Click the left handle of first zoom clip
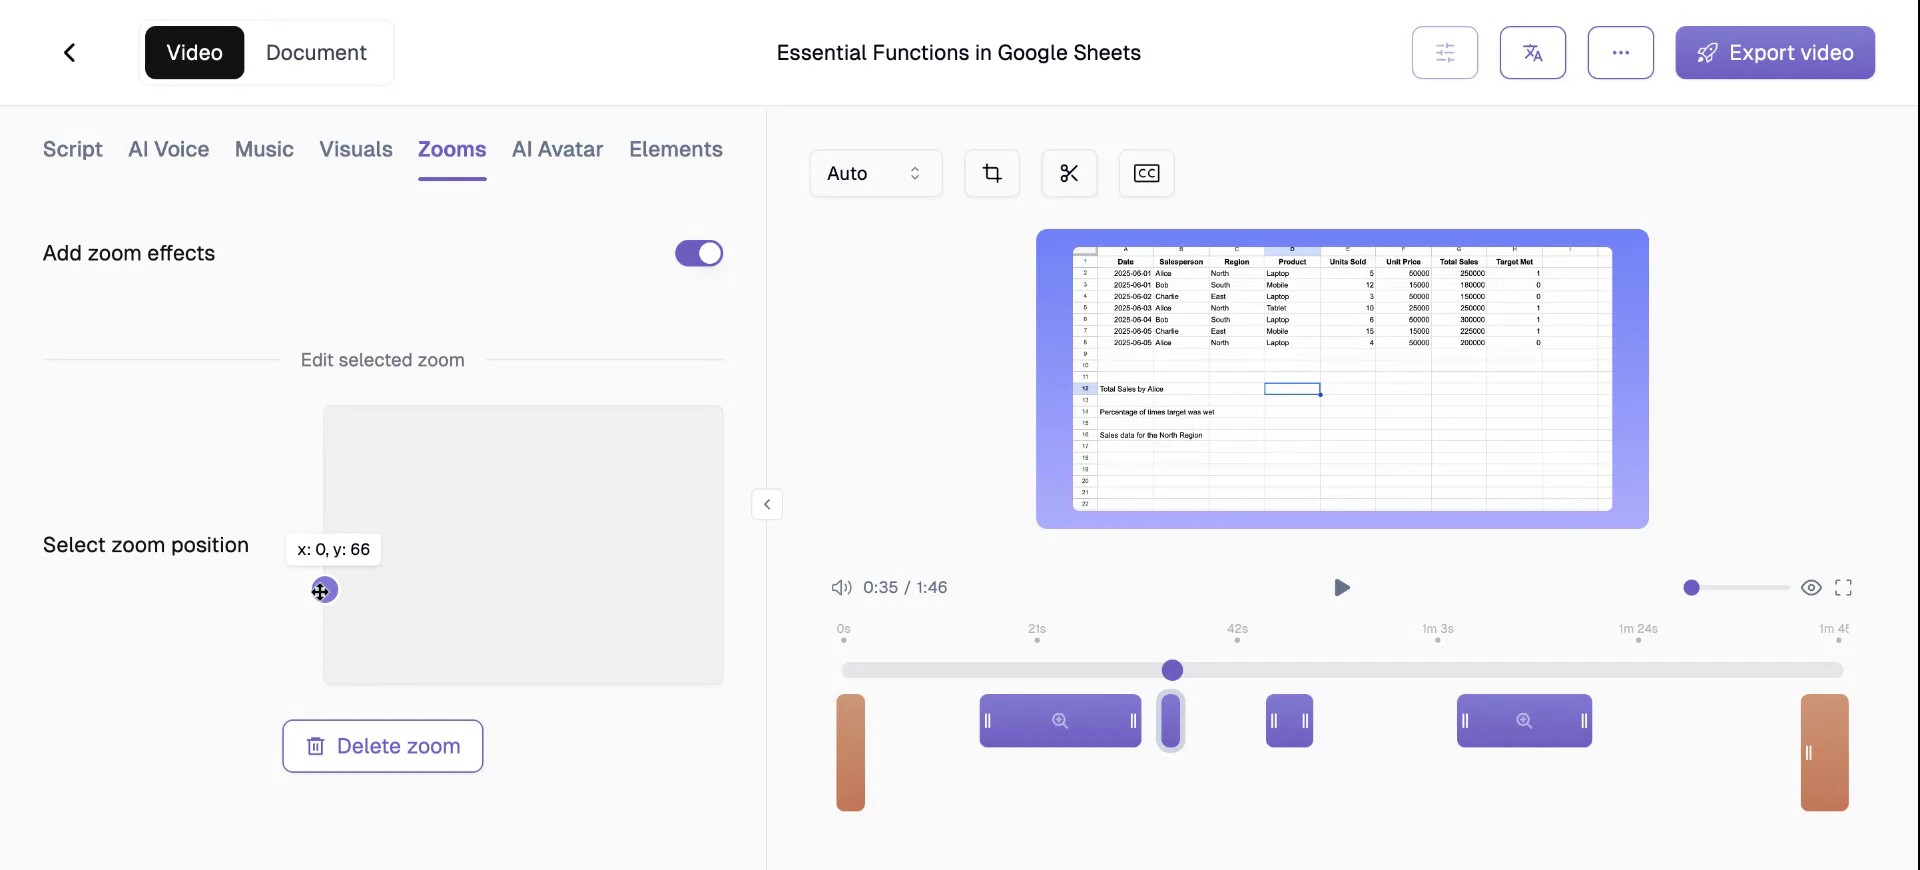 click(x=988, y=721)
